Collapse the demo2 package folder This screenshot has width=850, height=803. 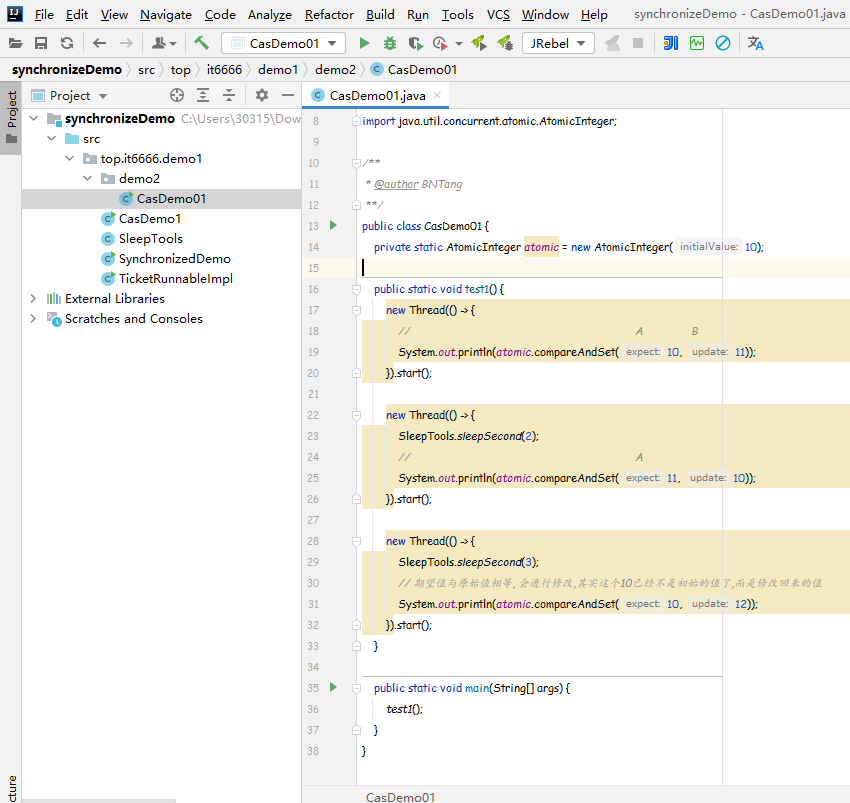(x=87, y=178)
